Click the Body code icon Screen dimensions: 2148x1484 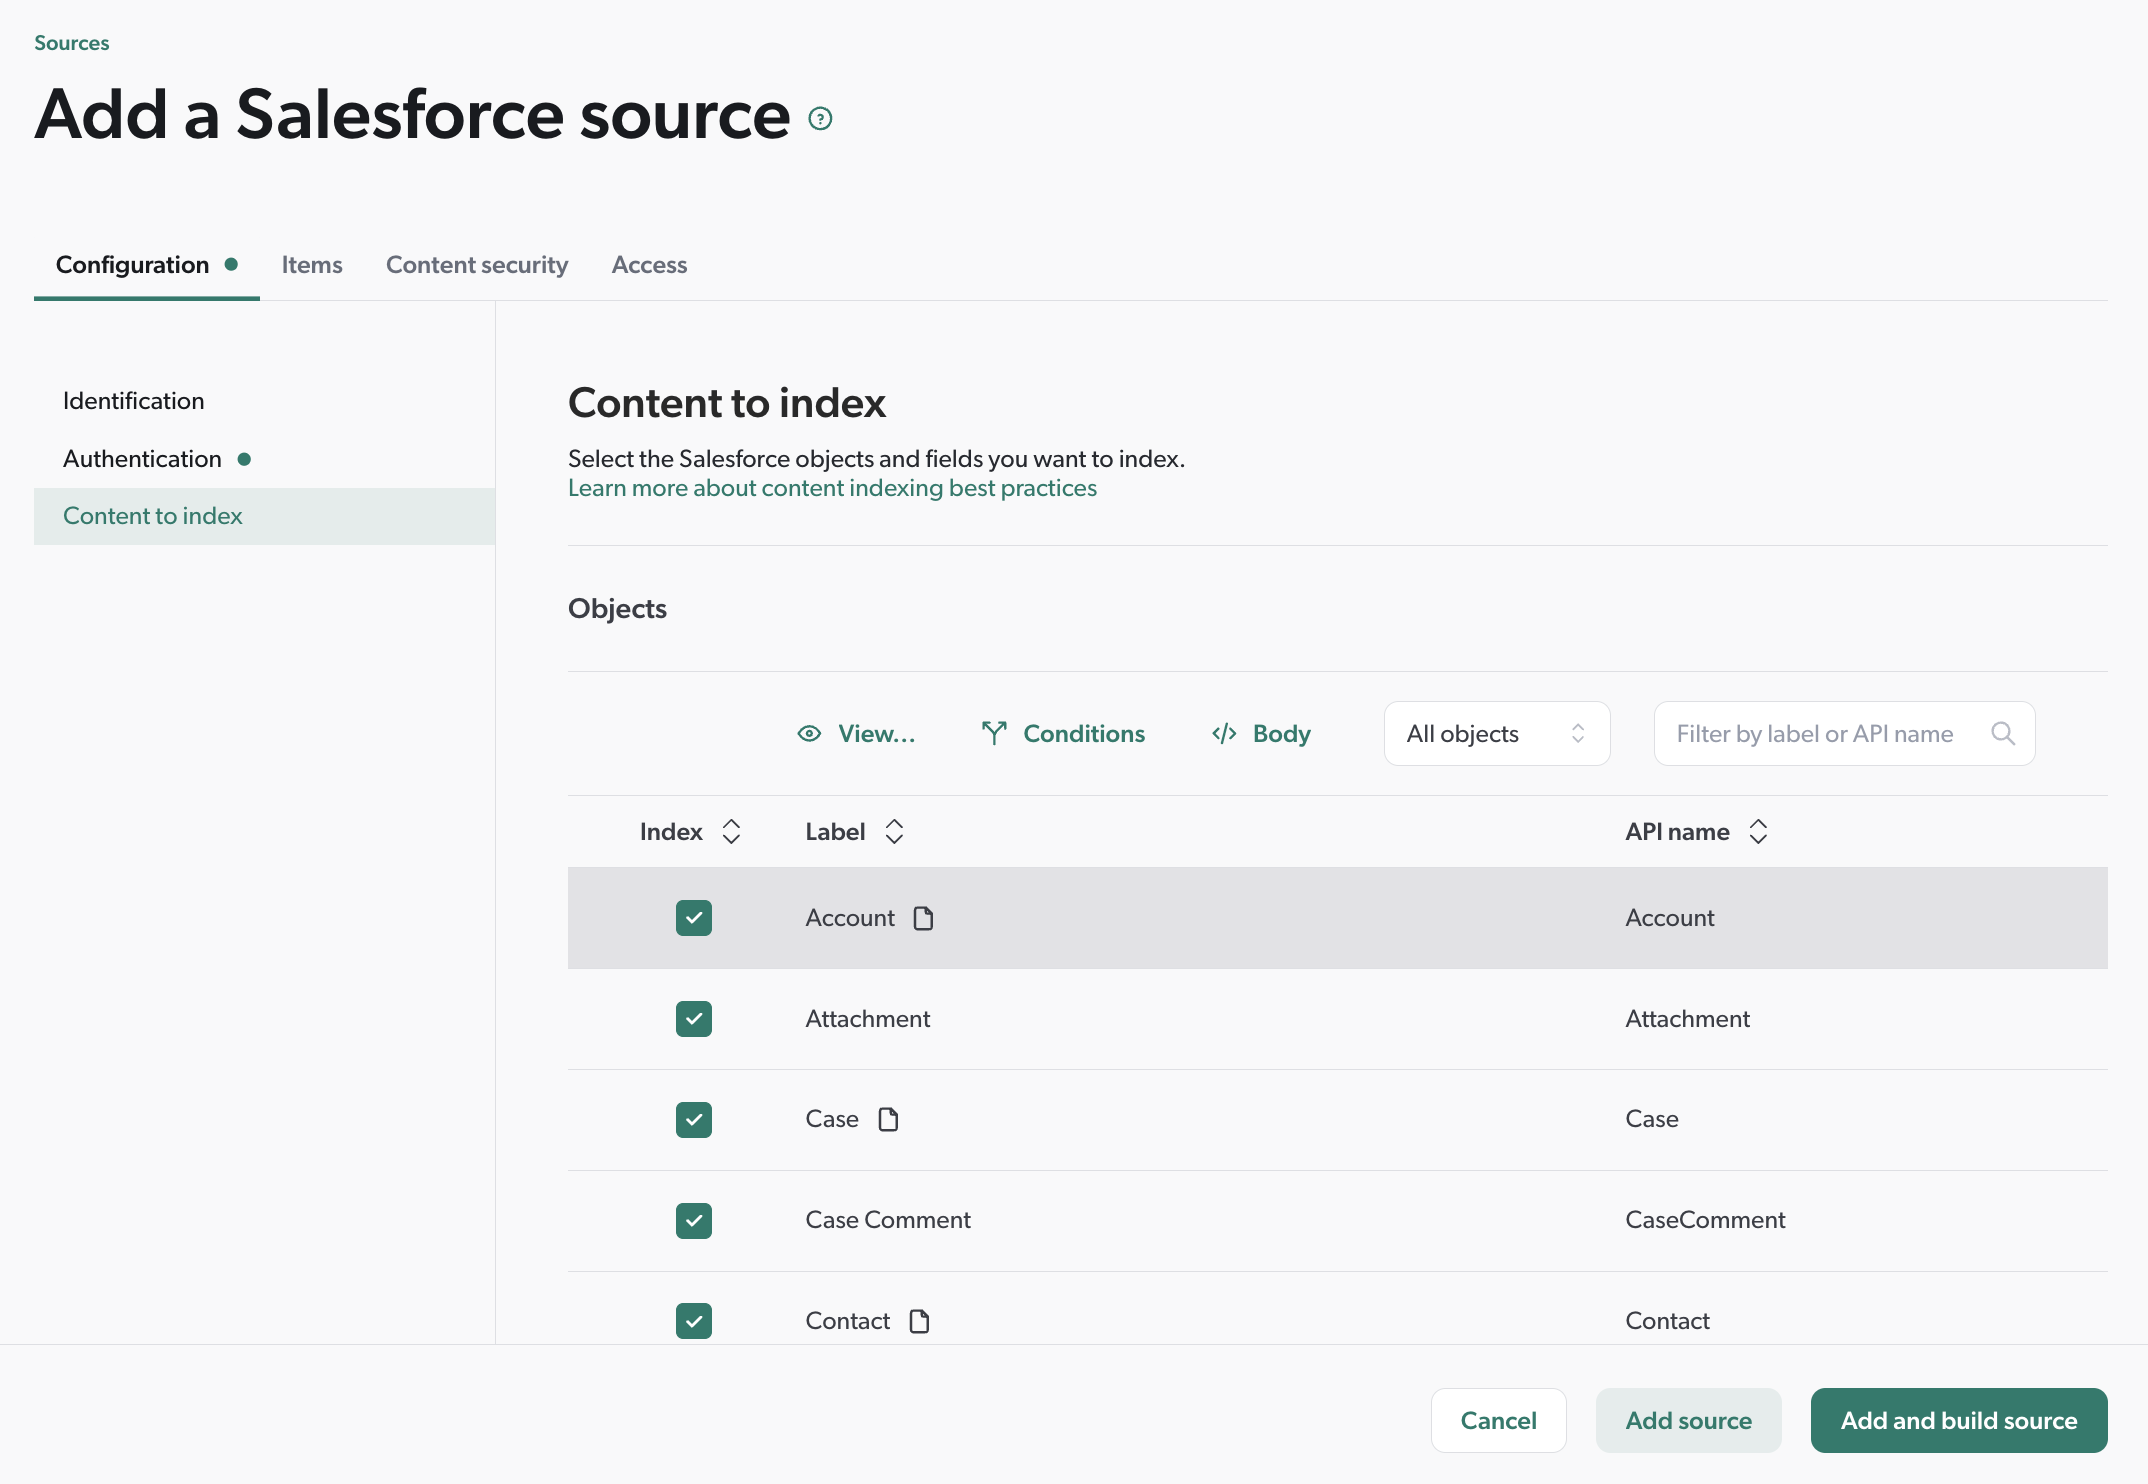(x=1223, y=733)
